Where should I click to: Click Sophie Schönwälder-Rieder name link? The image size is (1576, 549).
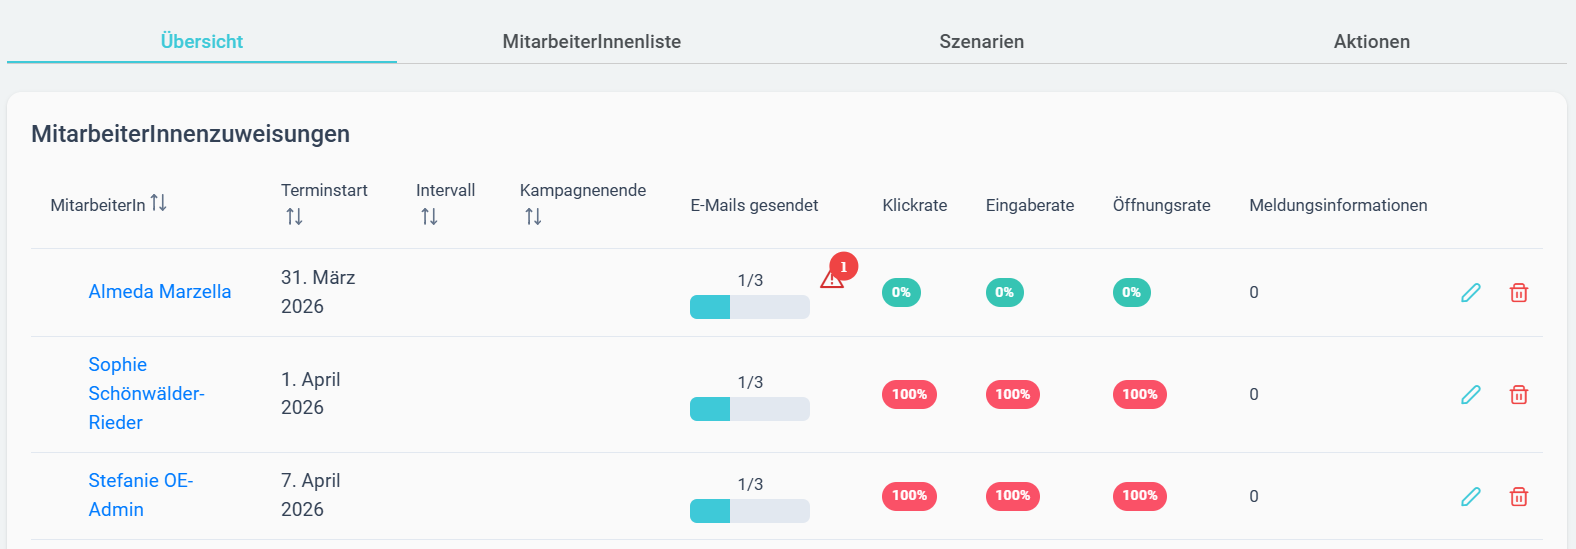146,393
